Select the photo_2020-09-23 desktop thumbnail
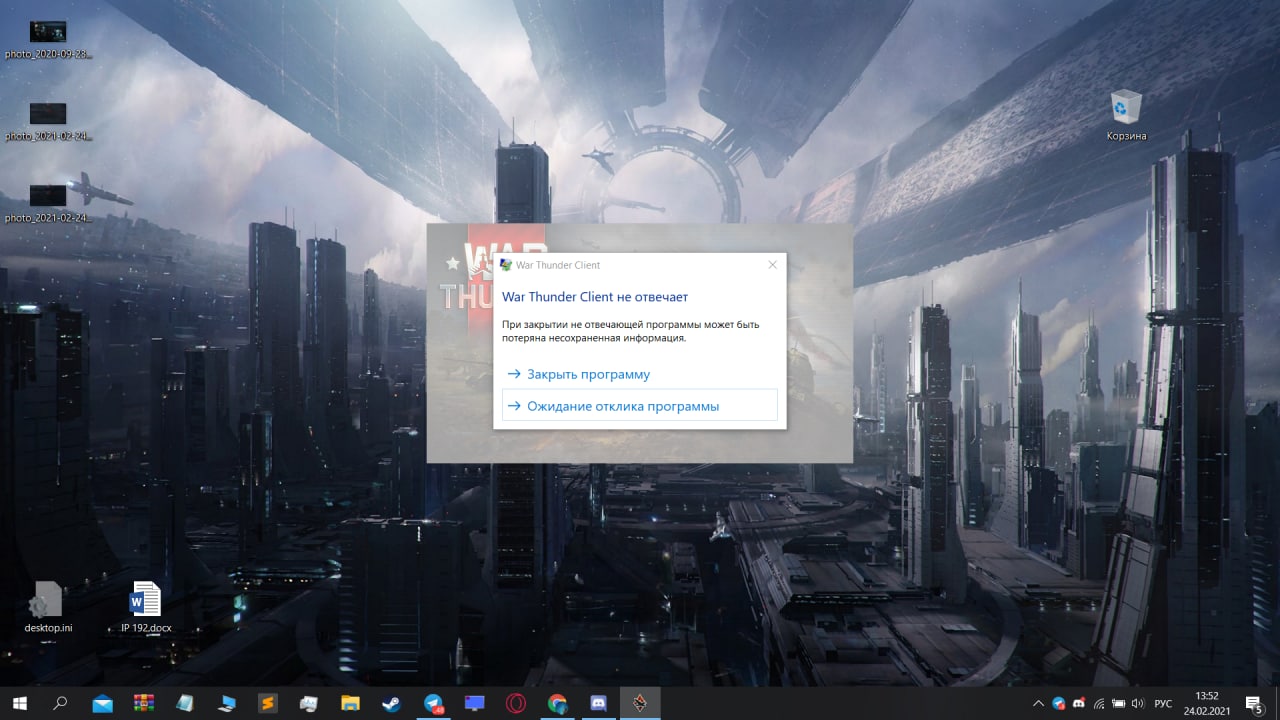 (48, 39)
